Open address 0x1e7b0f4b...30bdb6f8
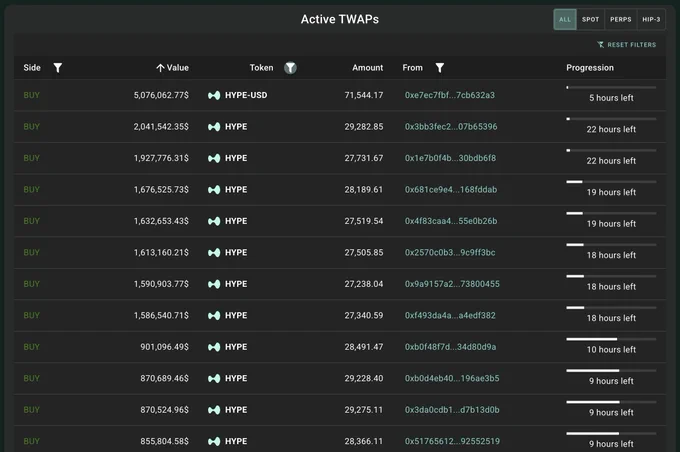The image size is (680, 452). coord(450,158)
